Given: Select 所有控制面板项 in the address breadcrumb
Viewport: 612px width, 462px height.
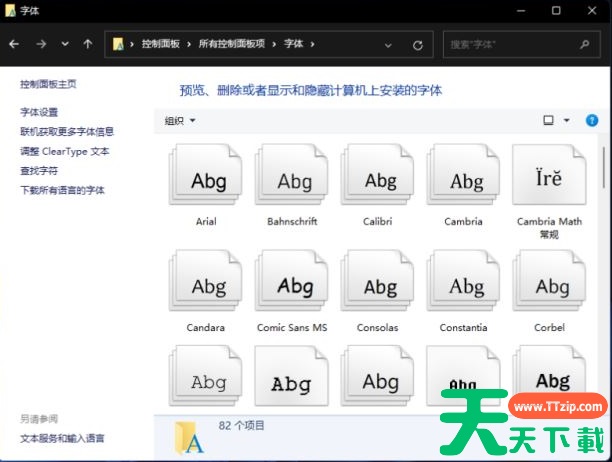Looking at the screenshot, I should [x=232, y=44].
